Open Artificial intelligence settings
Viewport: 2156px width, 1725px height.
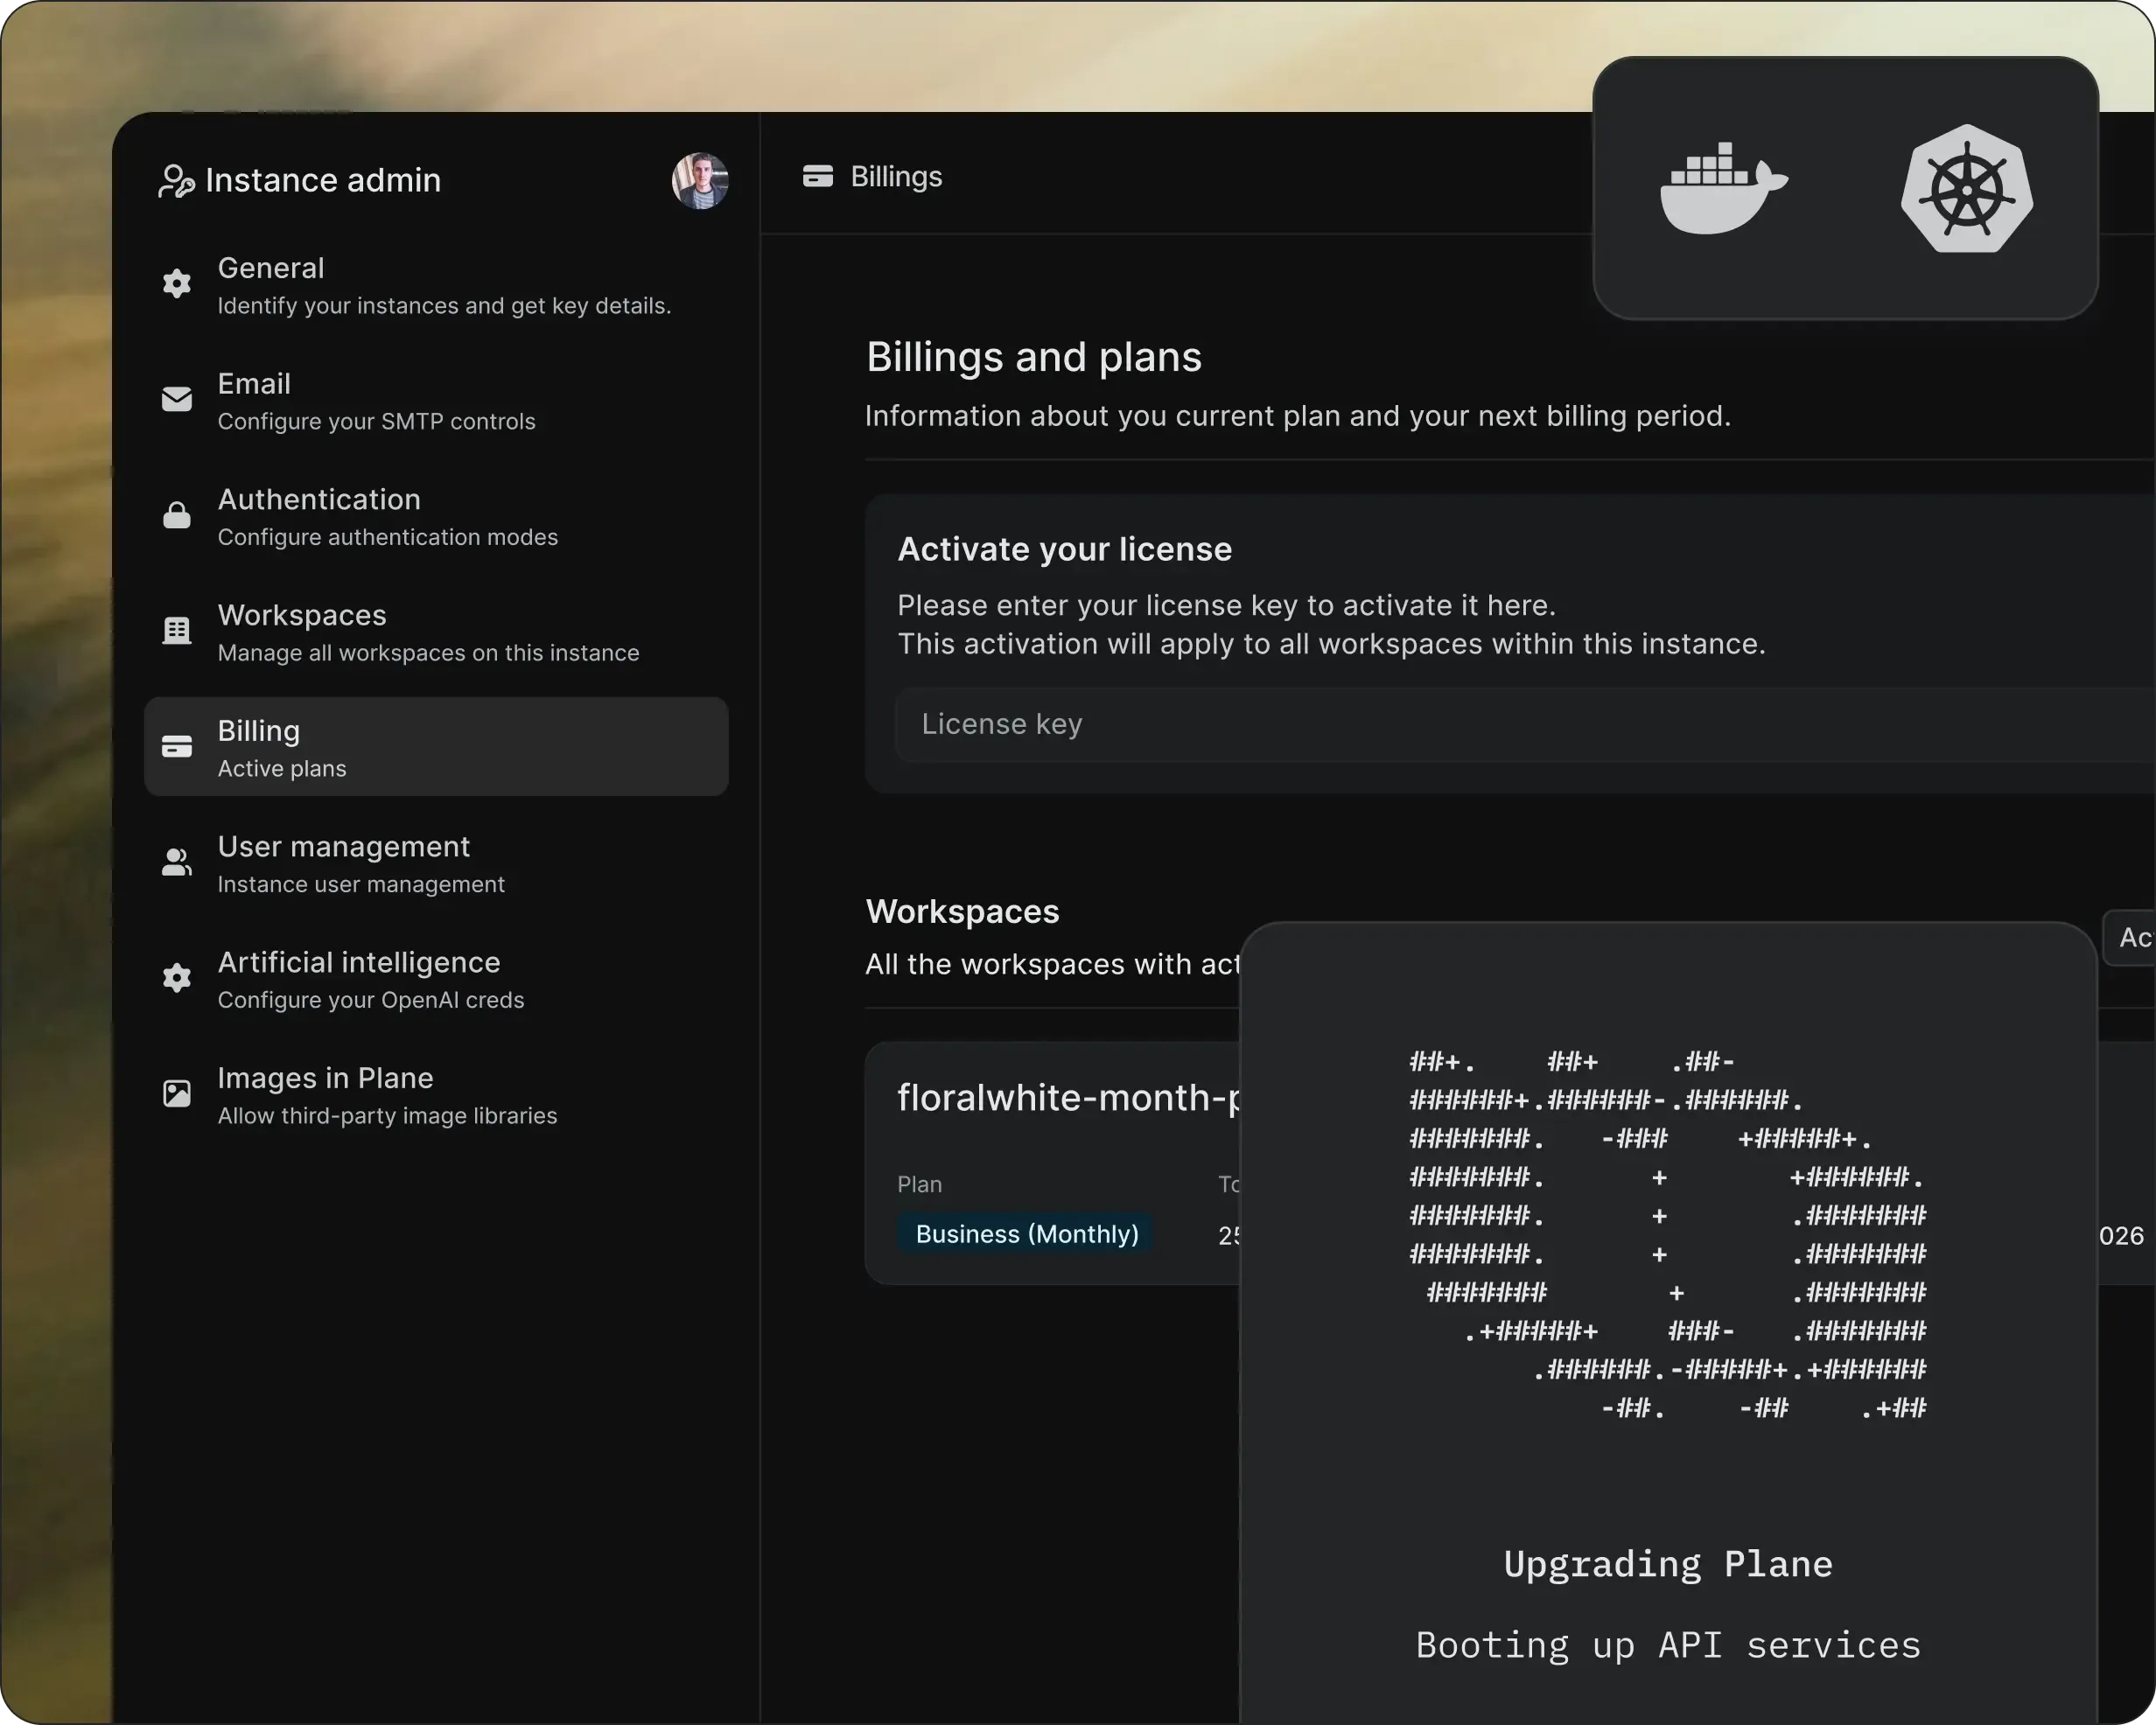click(x=436, y=979)
